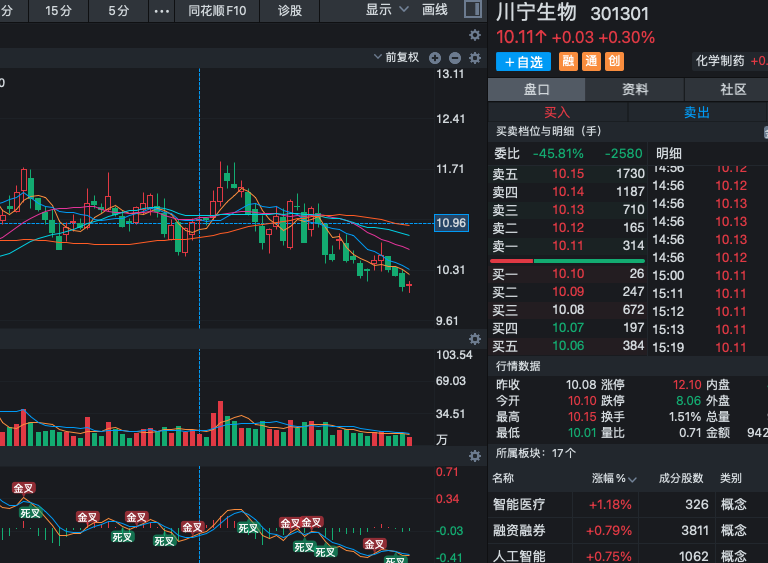Activate the 画线 drawing tool
The image size is (768, 563).
435,10
